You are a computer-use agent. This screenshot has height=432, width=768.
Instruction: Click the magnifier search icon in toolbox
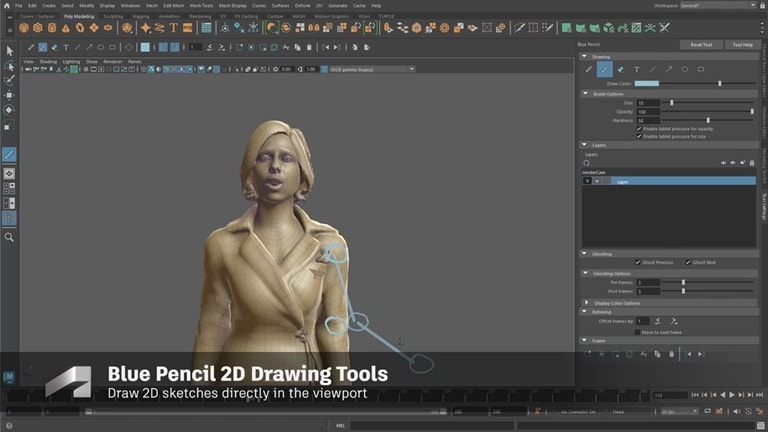(x=9, y=238)
